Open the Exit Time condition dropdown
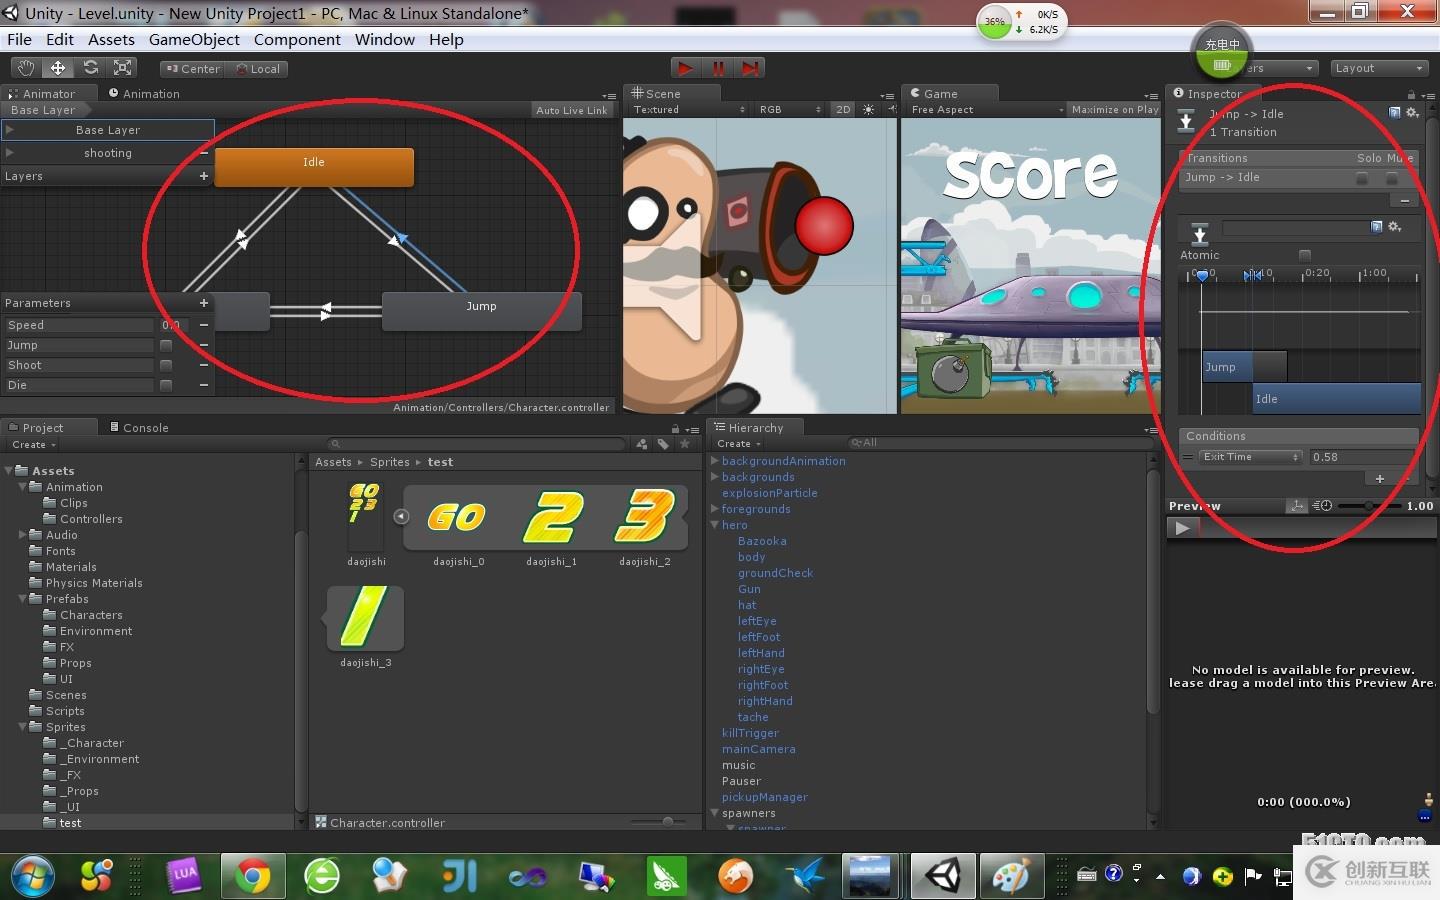 [1249, 457]
